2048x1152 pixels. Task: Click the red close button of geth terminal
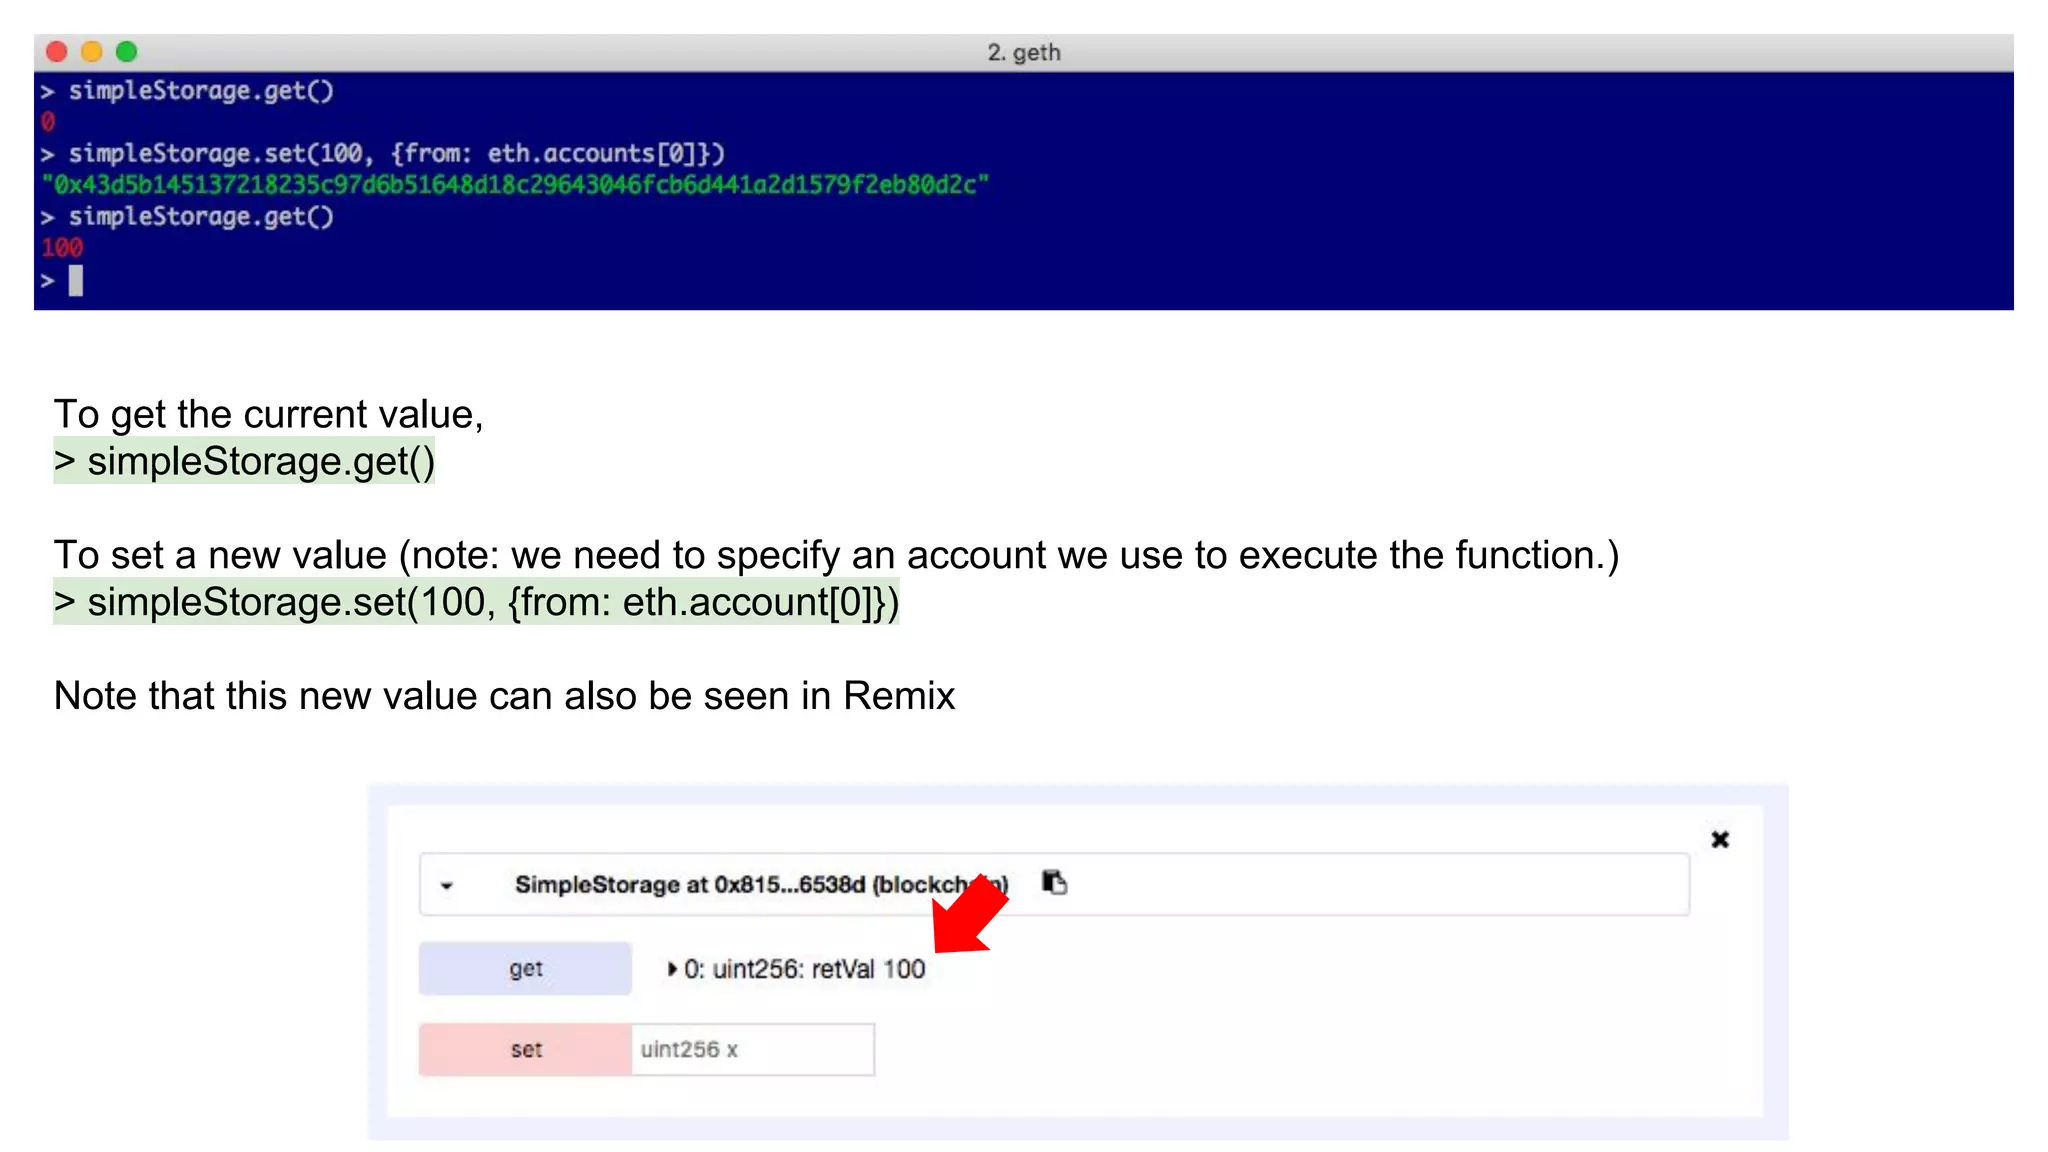coord(57,52)
